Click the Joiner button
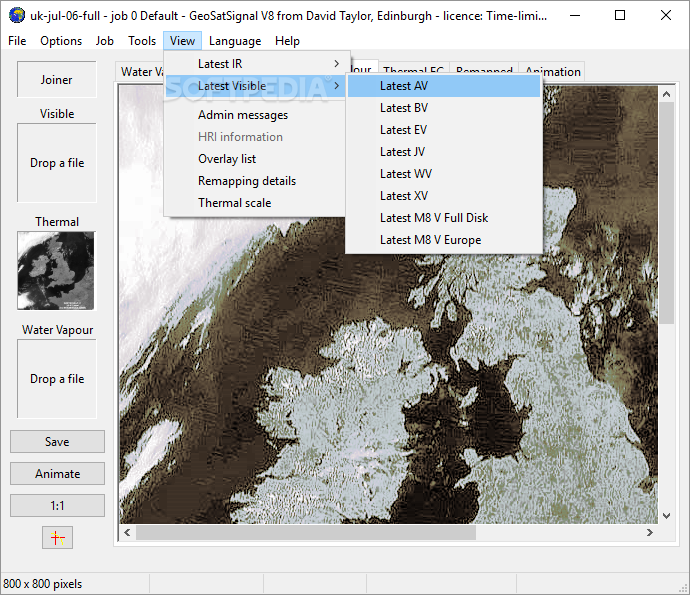This screenshot has height=595, width=690. [x=57, y=80]
